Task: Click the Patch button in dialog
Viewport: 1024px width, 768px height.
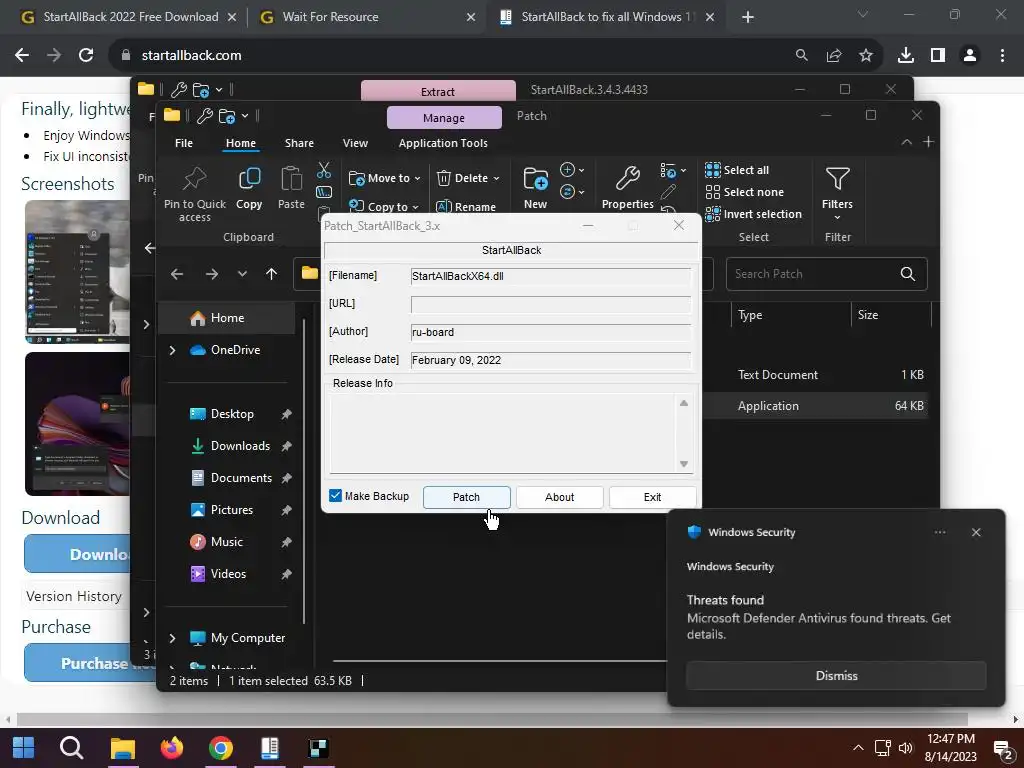Action: click(466, 497)
